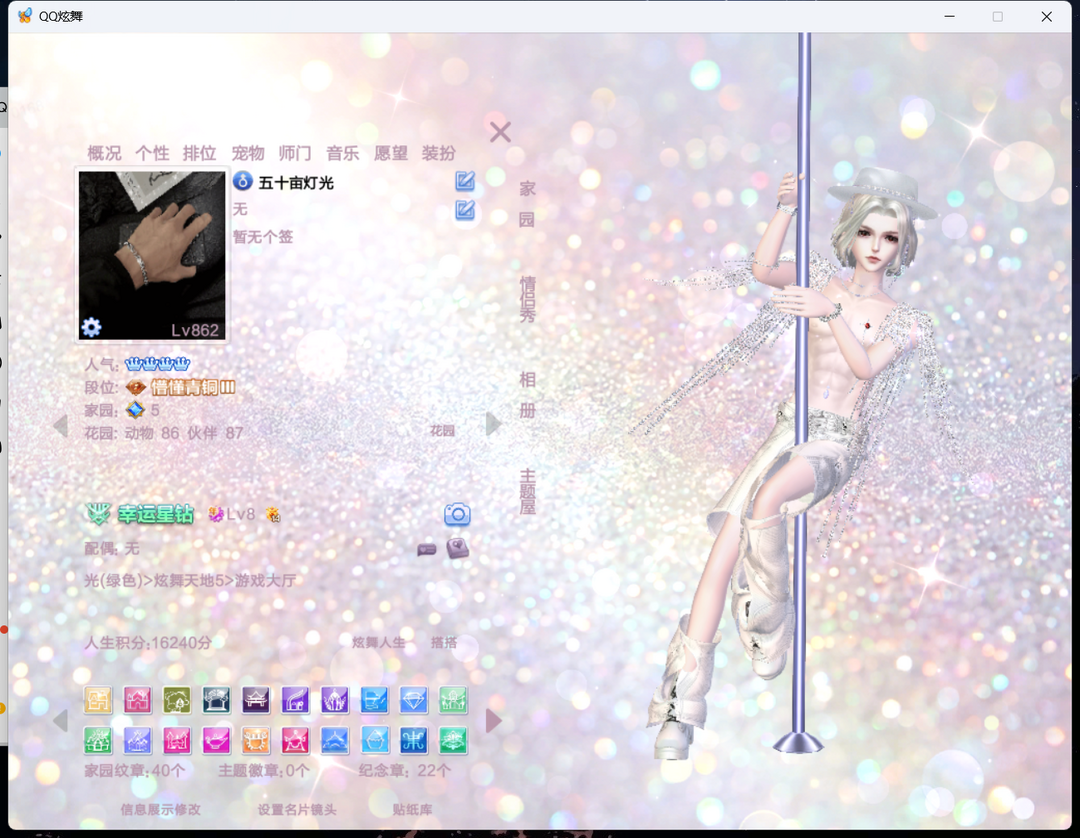
Task: Click the camera snapshot icon
Action: click(457, 514)
